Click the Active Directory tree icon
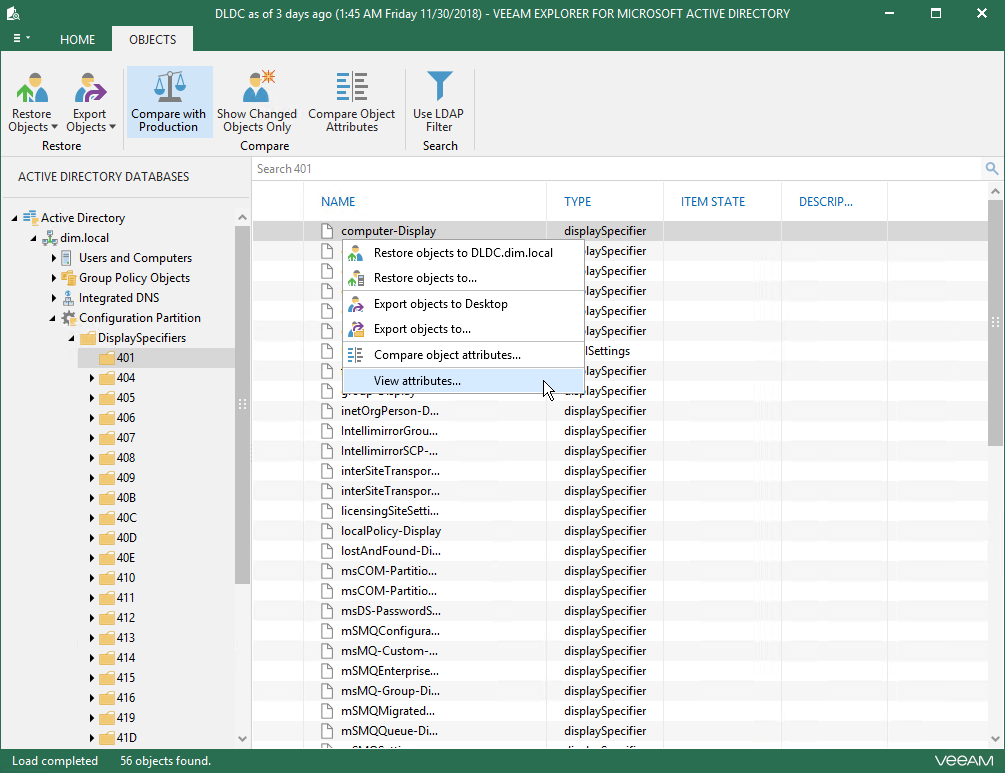This screenshot has width=1005, height=773. pyautogui.click(x=30, y=217)
